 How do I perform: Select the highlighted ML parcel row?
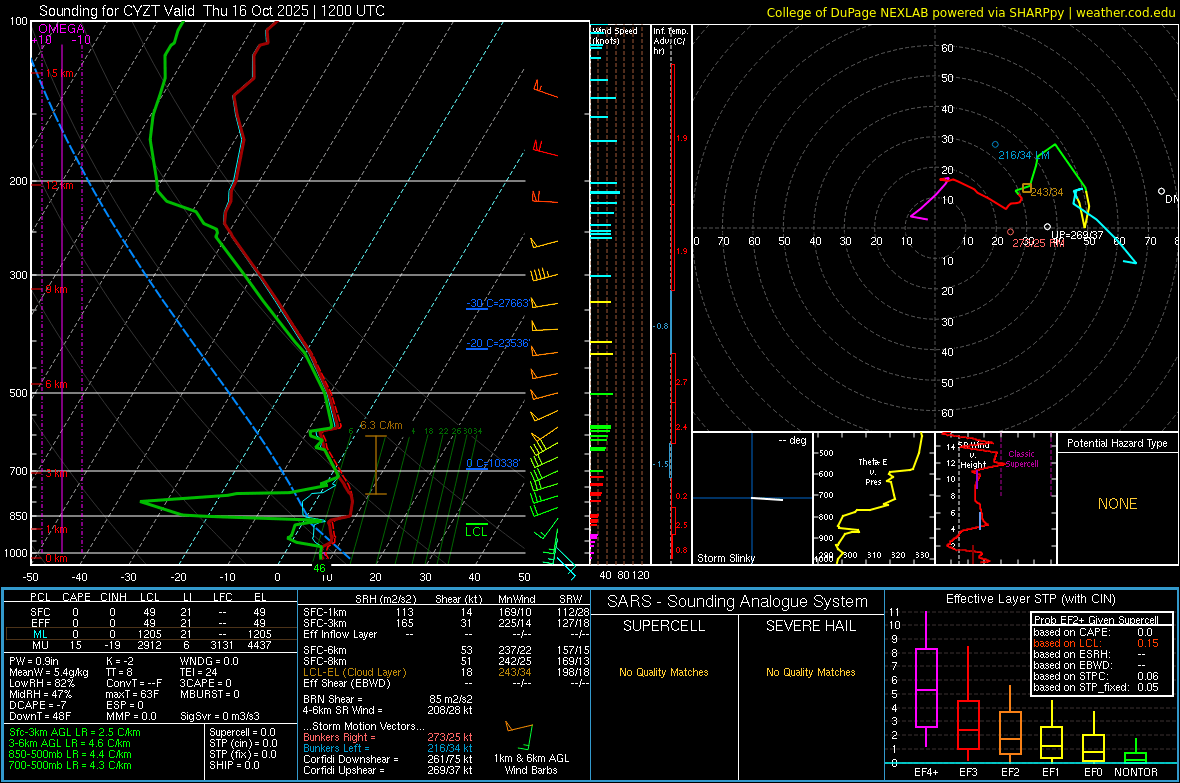pos(149,634)
